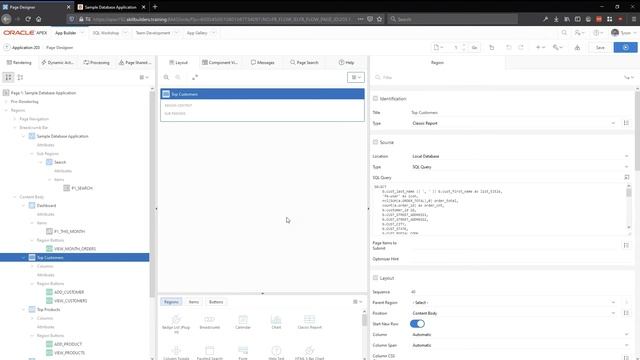Click the page lock icon
640x360 pixels.
[491, 47]
